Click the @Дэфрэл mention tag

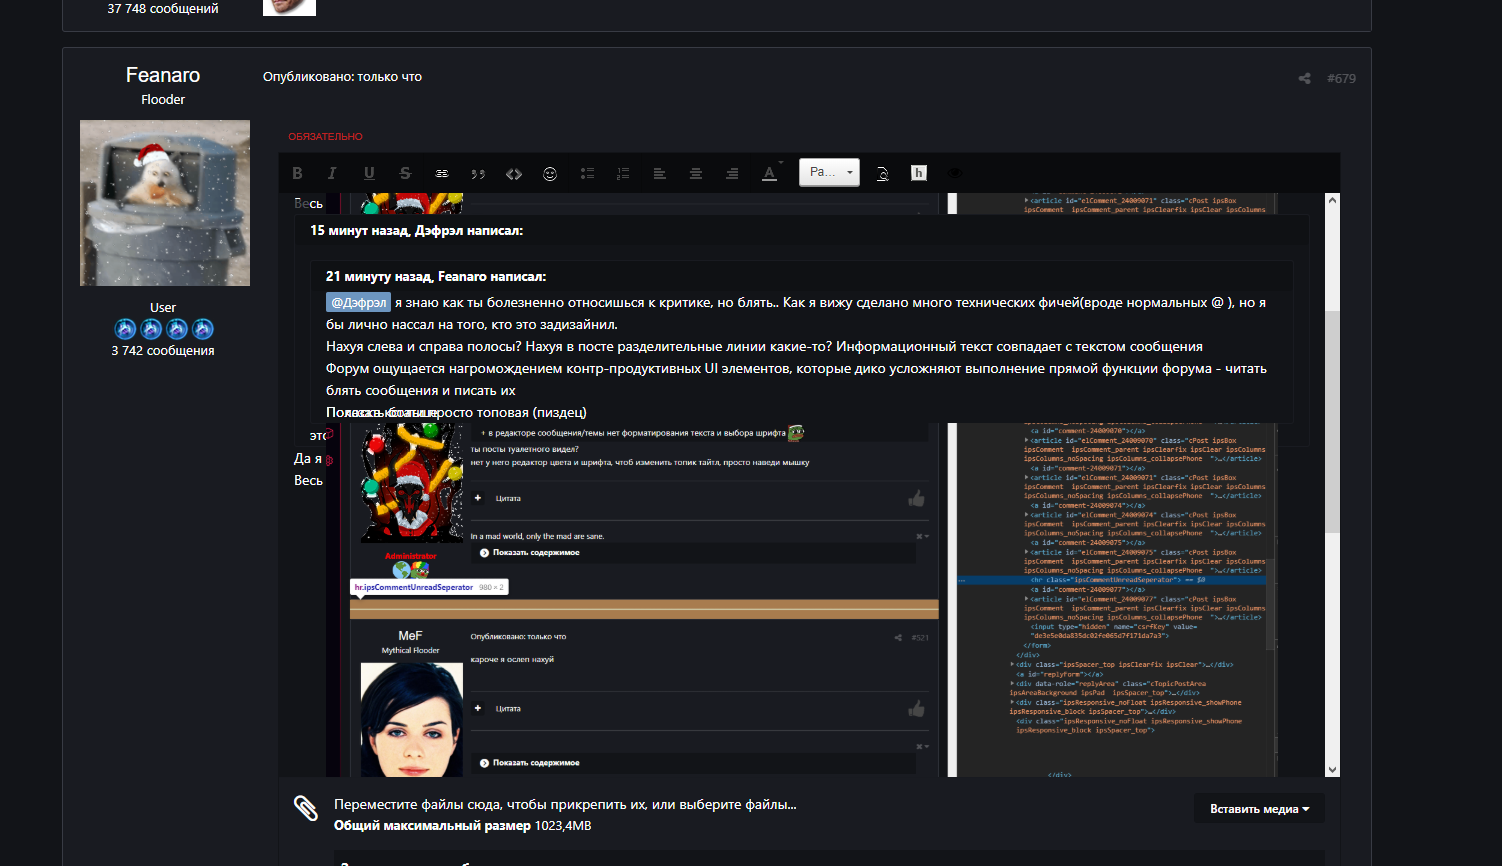[x=358, y=302]
